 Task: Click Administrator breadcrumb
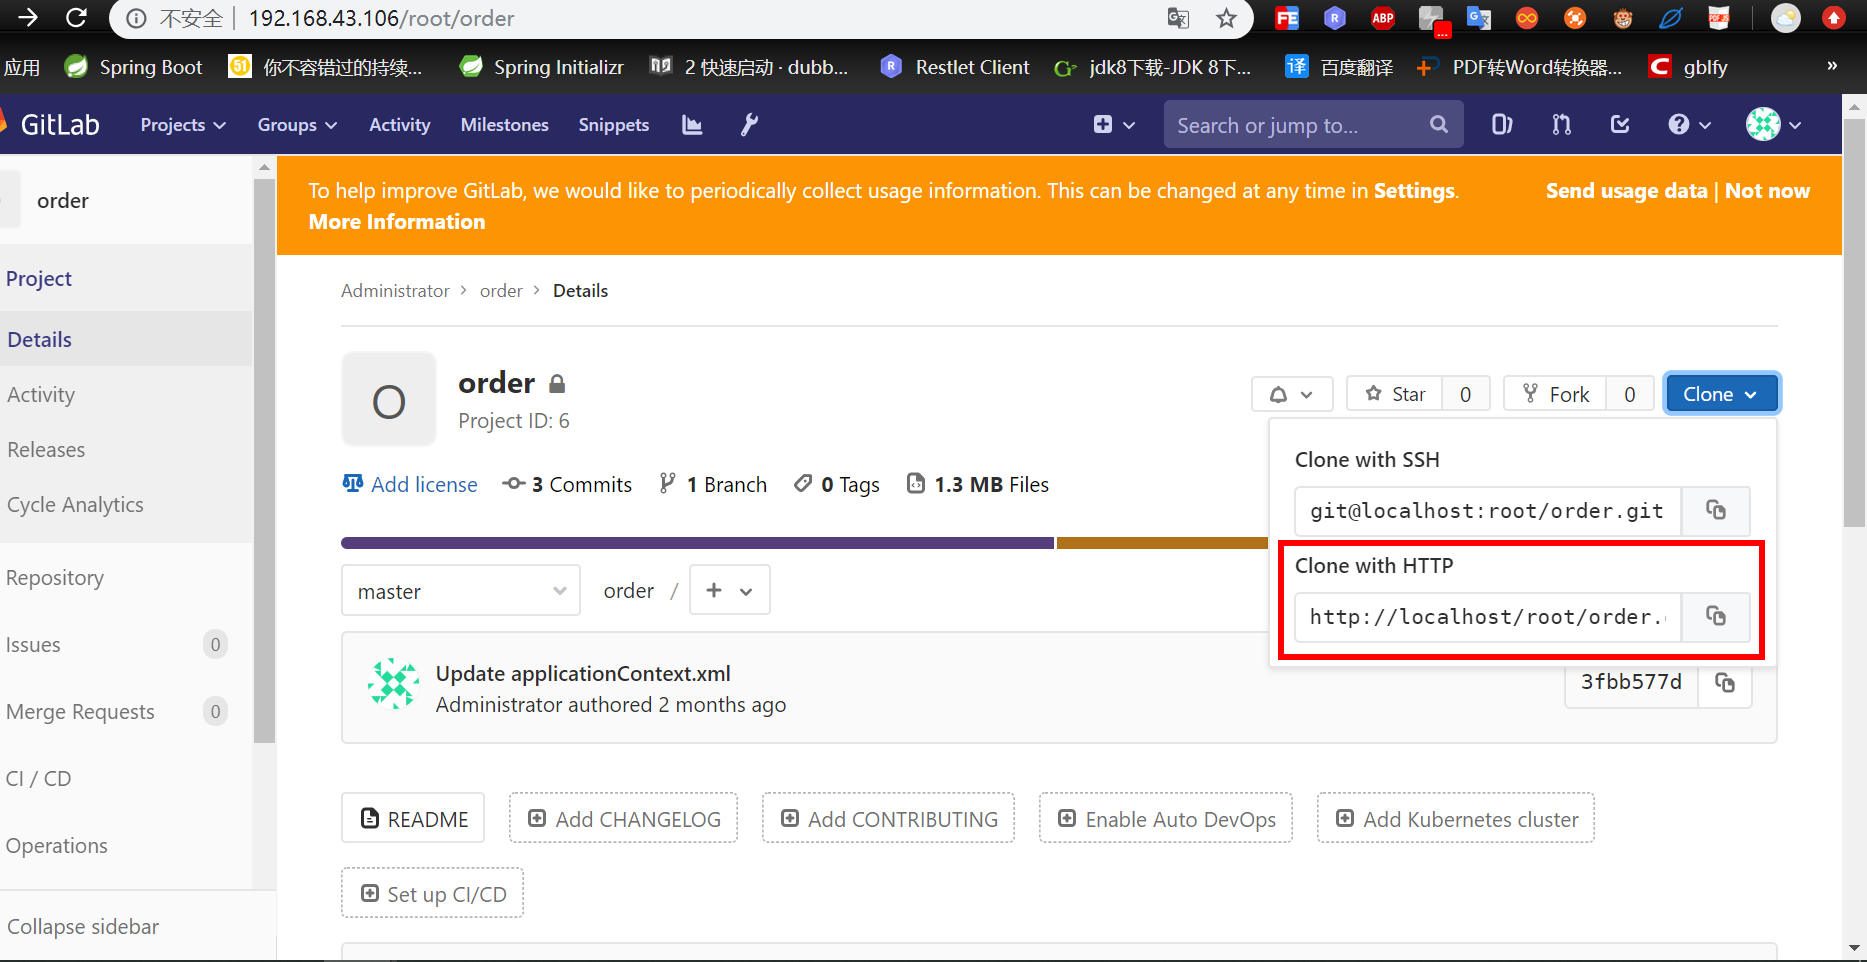pyautogui.click(x=395, y=291)
